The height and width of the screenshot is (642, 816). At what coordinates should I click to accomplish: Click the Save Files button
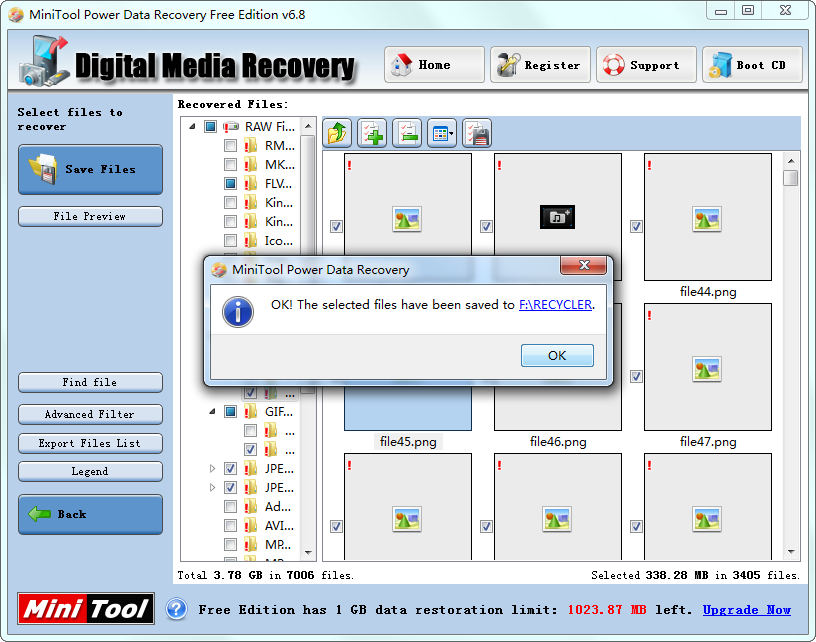click(x=91, y=170)
